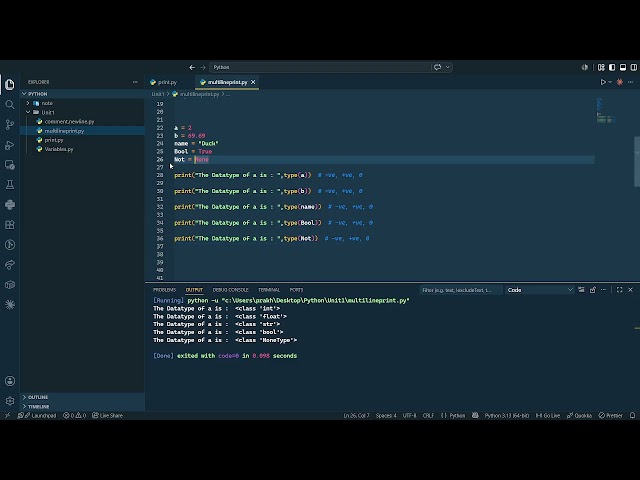Viewport: 640px width, 480px height.
Task: Click Live Share in the status bar
Action: [107, 416]
